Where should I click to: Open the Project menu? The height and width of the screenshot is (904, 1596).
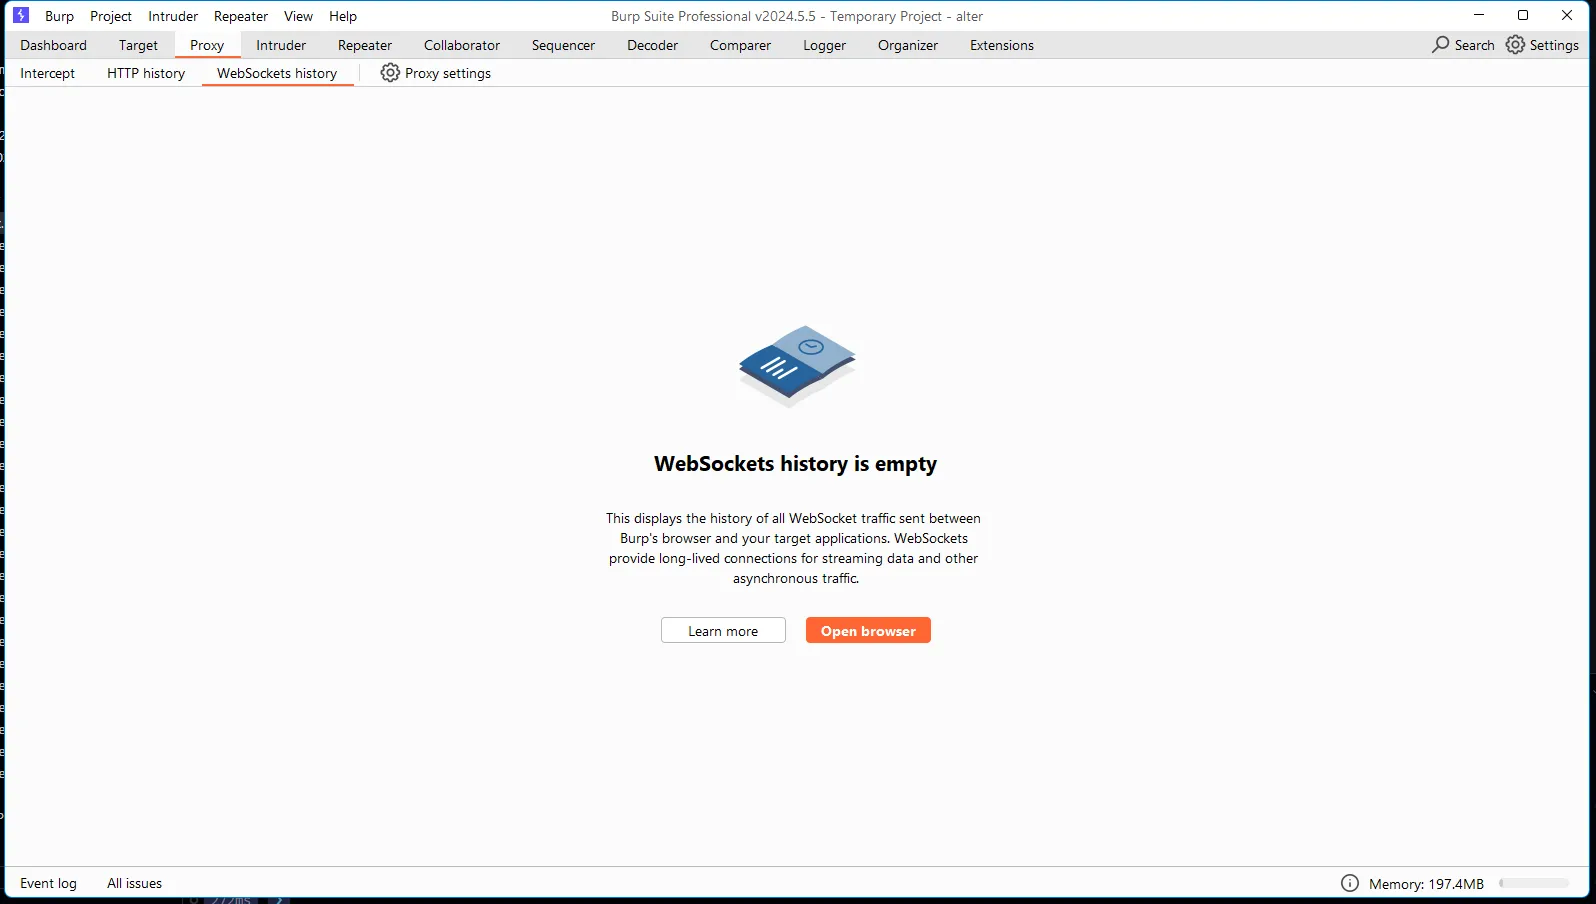(x=111, y=16)
